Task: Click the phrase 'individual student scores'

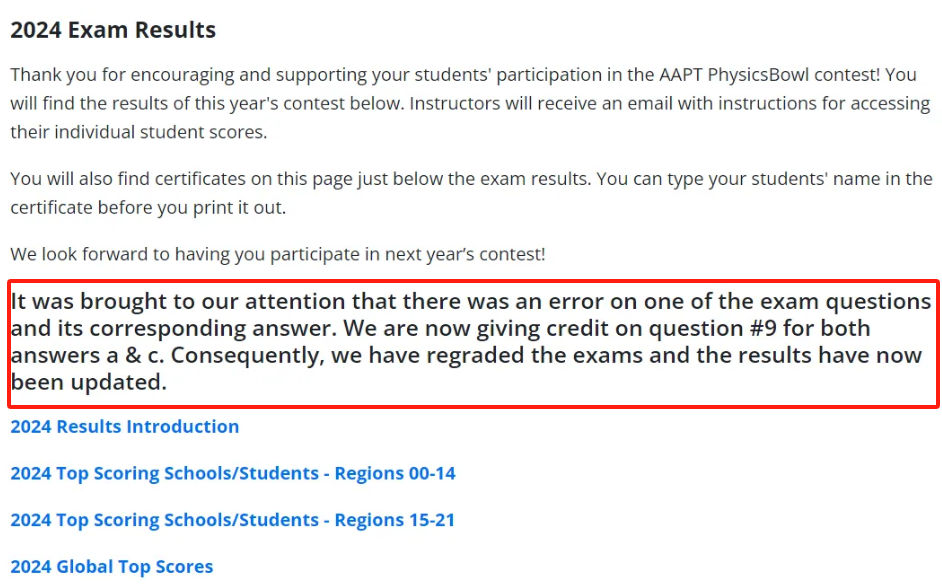Action: [x=159, y=132]
